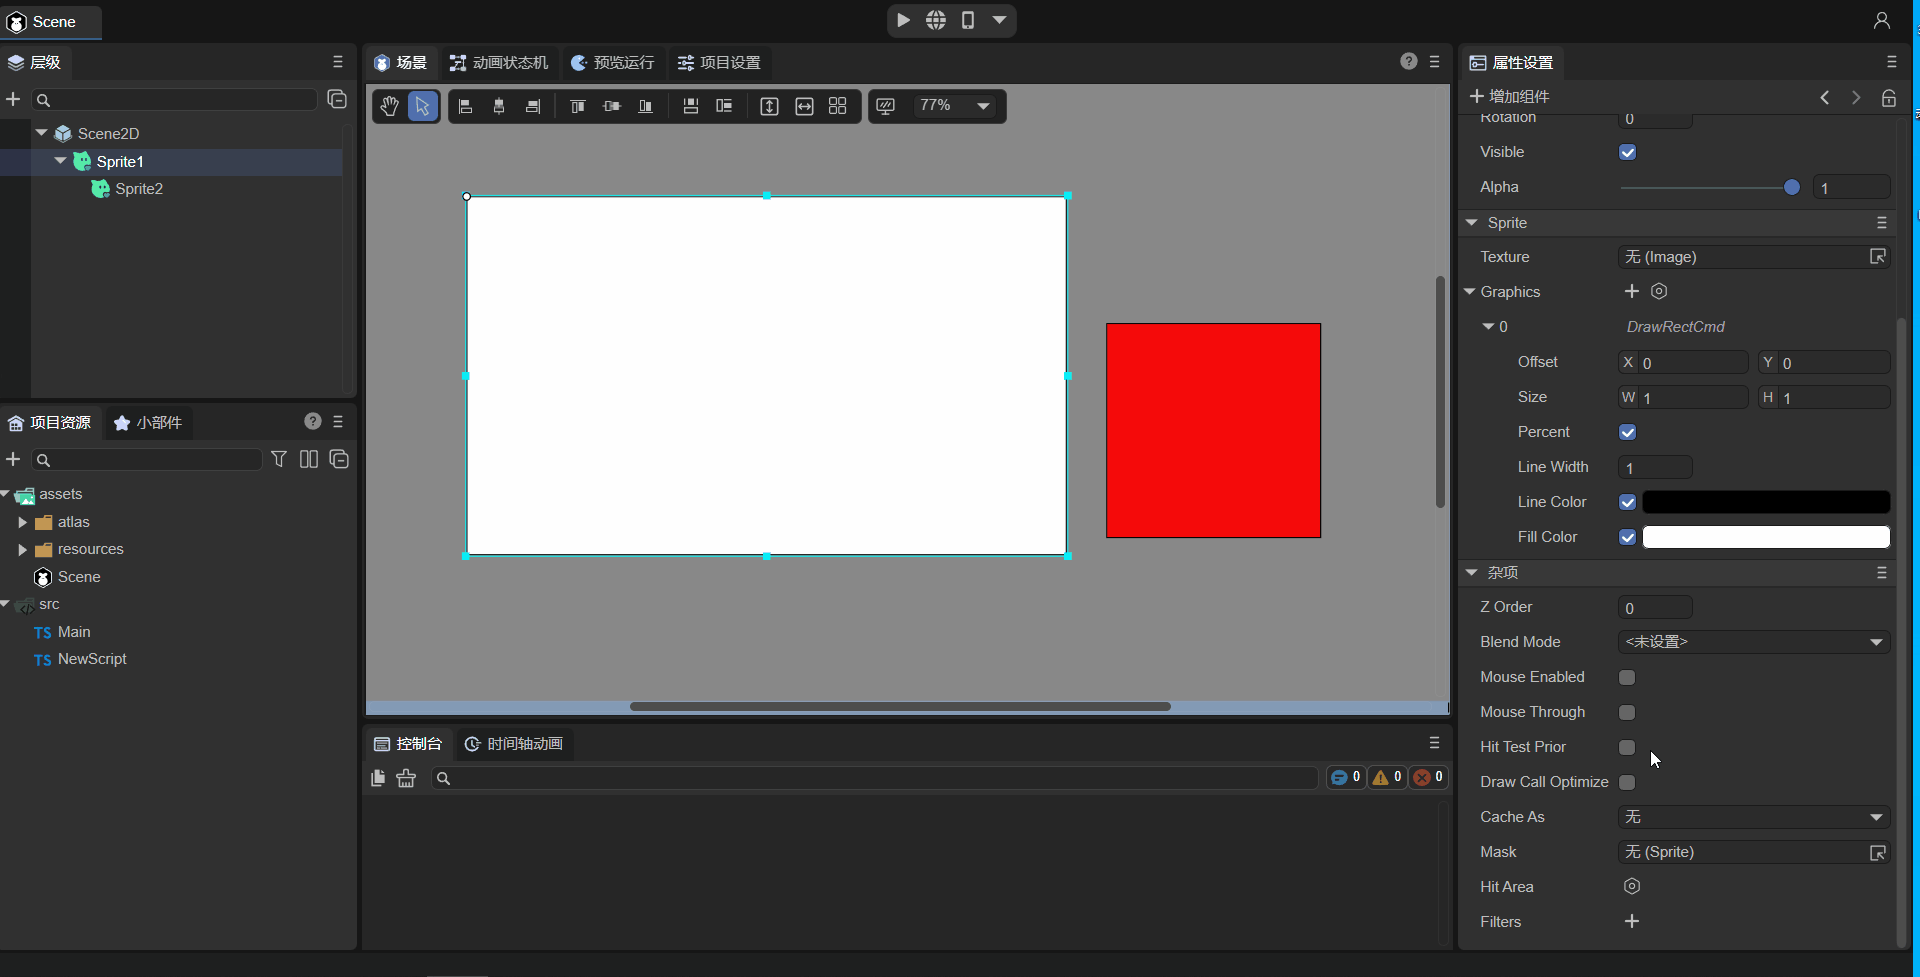This screenshot has width=1920, height=977.
Task: Click the filter icon in project assets
Action: pos(279,459)
